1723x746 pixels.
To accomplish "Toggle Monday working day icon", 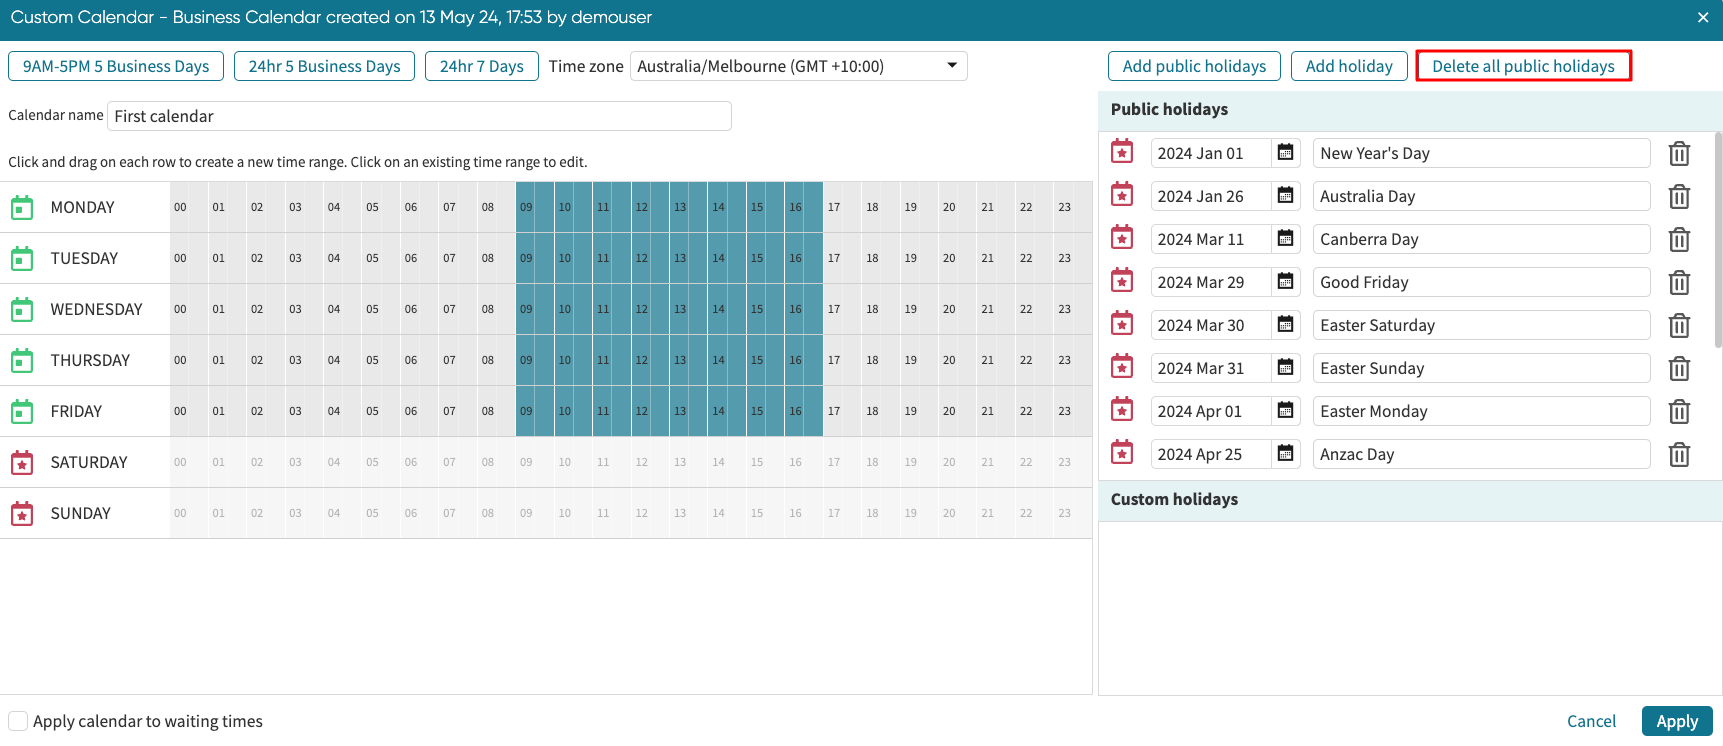I will tap(22, 207).
